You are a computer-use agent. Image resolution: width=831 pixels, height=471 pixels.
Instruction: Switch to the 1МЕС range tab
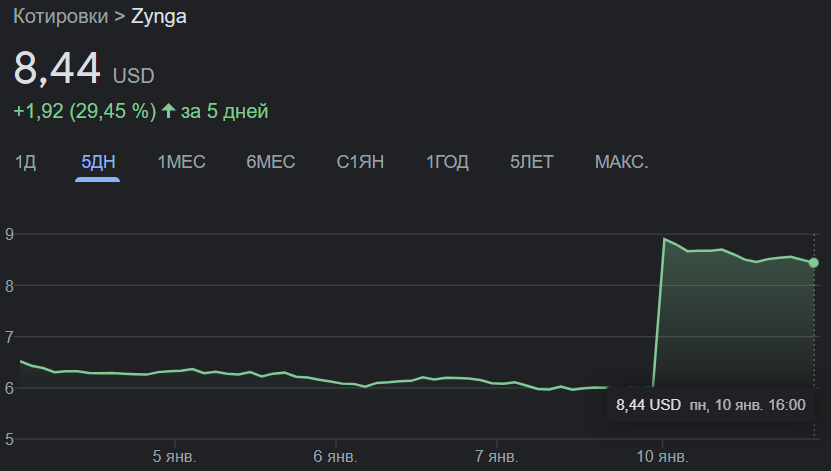pos(181,162)
